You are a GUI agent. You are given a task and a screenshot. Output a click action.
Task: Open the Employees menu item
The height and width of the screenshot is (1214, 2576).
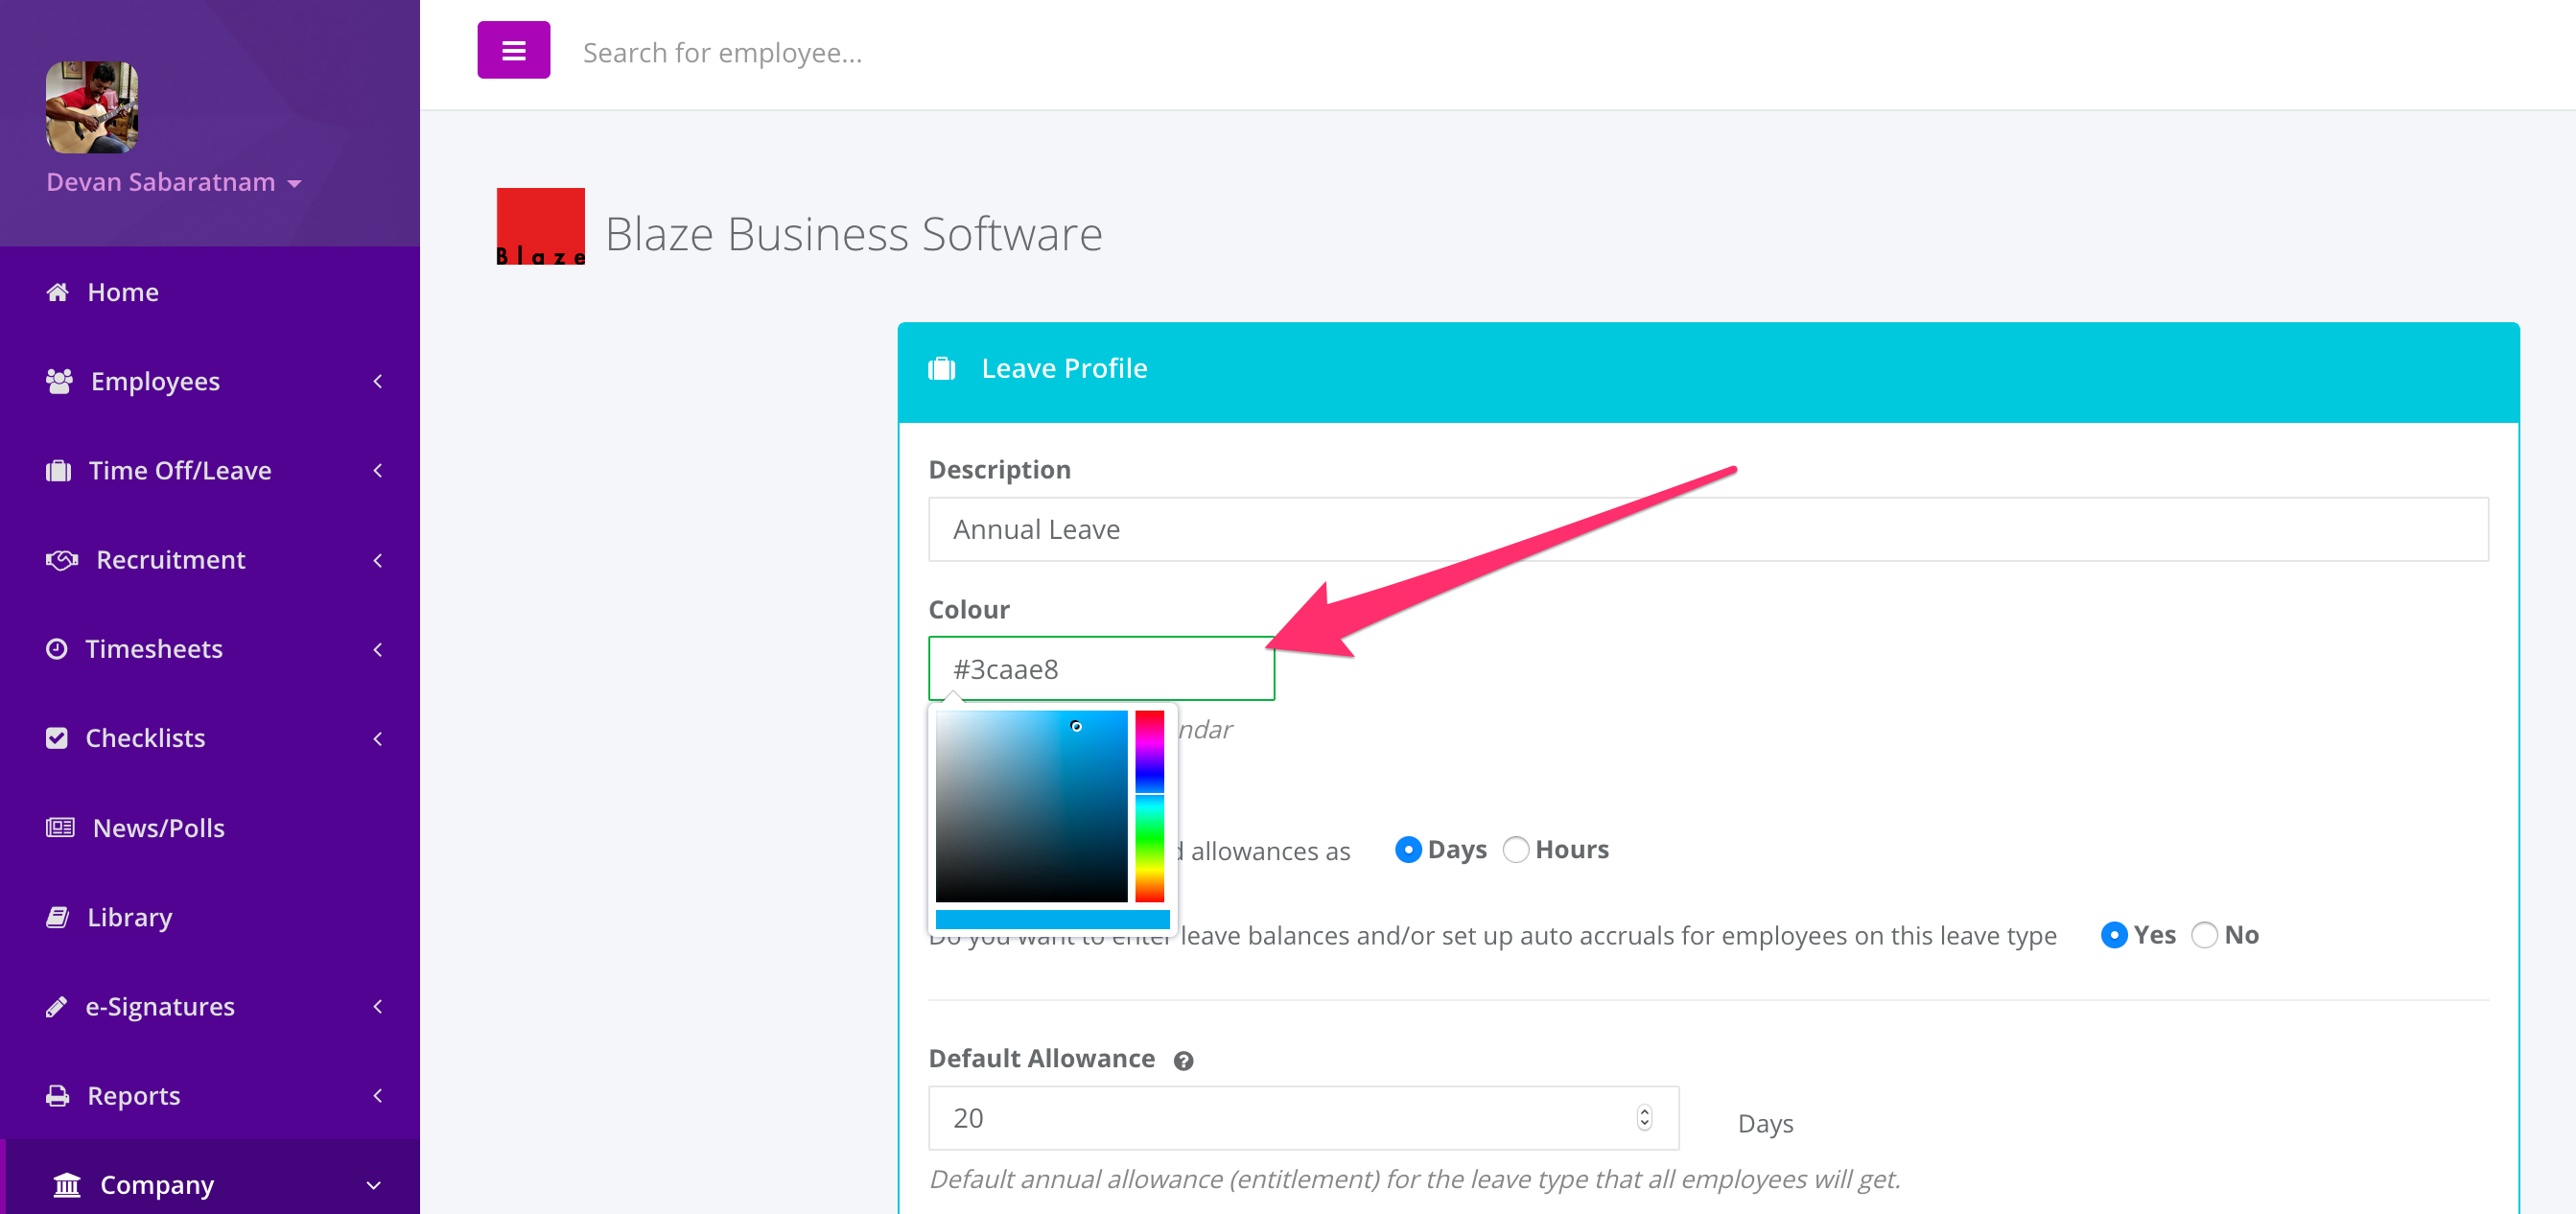(x=210, y=381)
